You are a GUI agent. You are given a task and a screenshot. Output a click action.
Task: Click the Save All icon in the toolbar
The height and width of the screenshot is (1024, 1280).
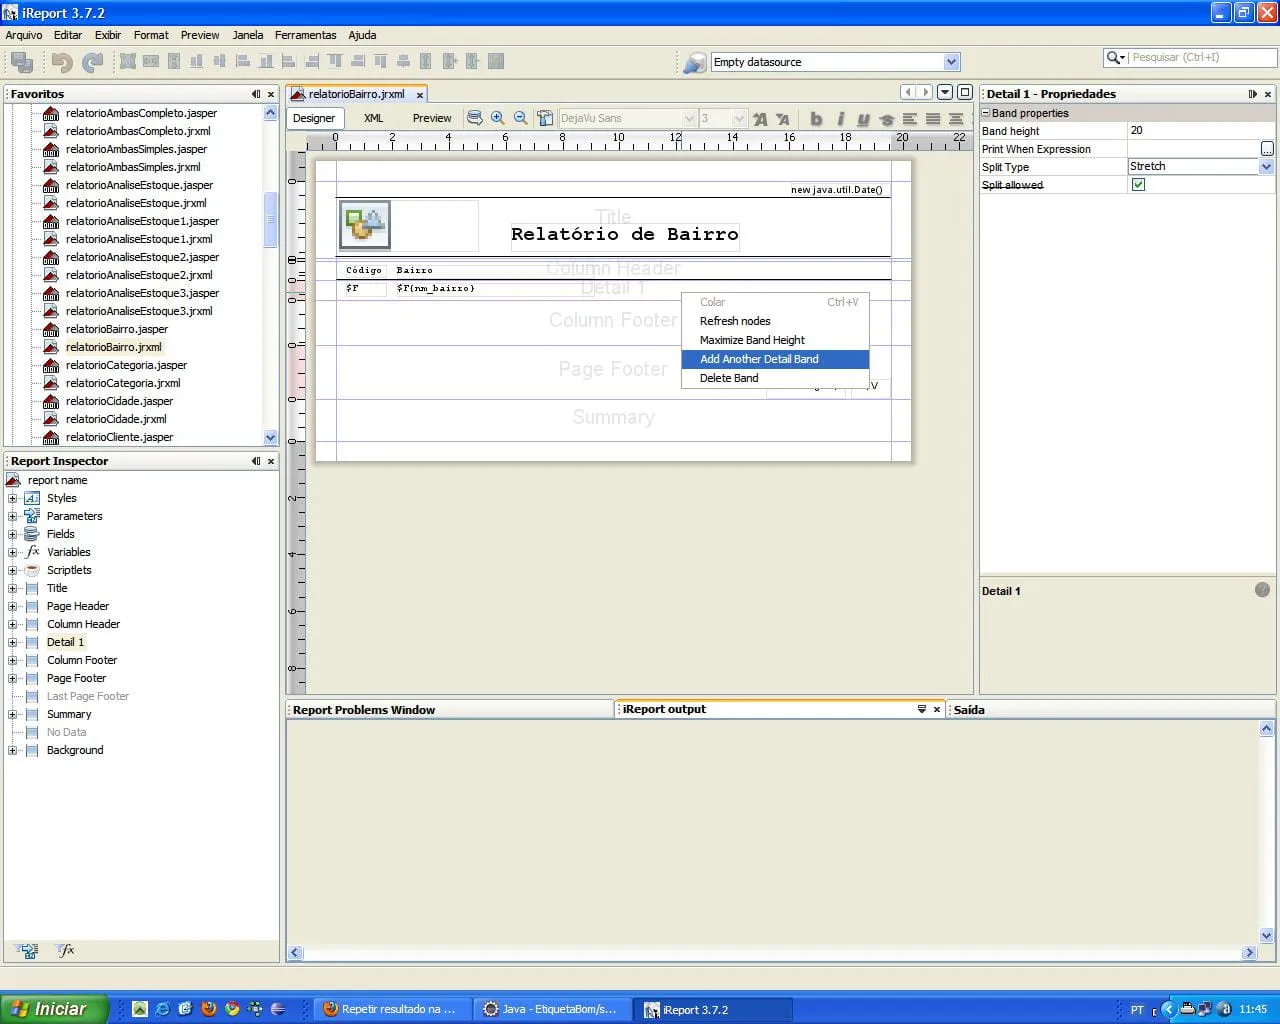coord(21,62)
